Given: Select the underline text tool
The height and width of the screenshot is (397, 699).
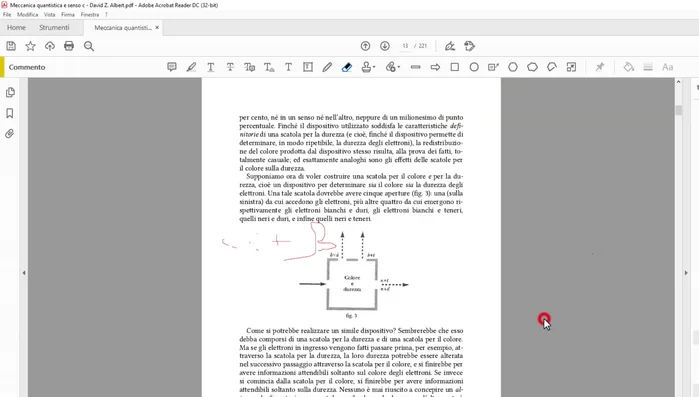Looking at the screenshot, I should tap(210, 67).
